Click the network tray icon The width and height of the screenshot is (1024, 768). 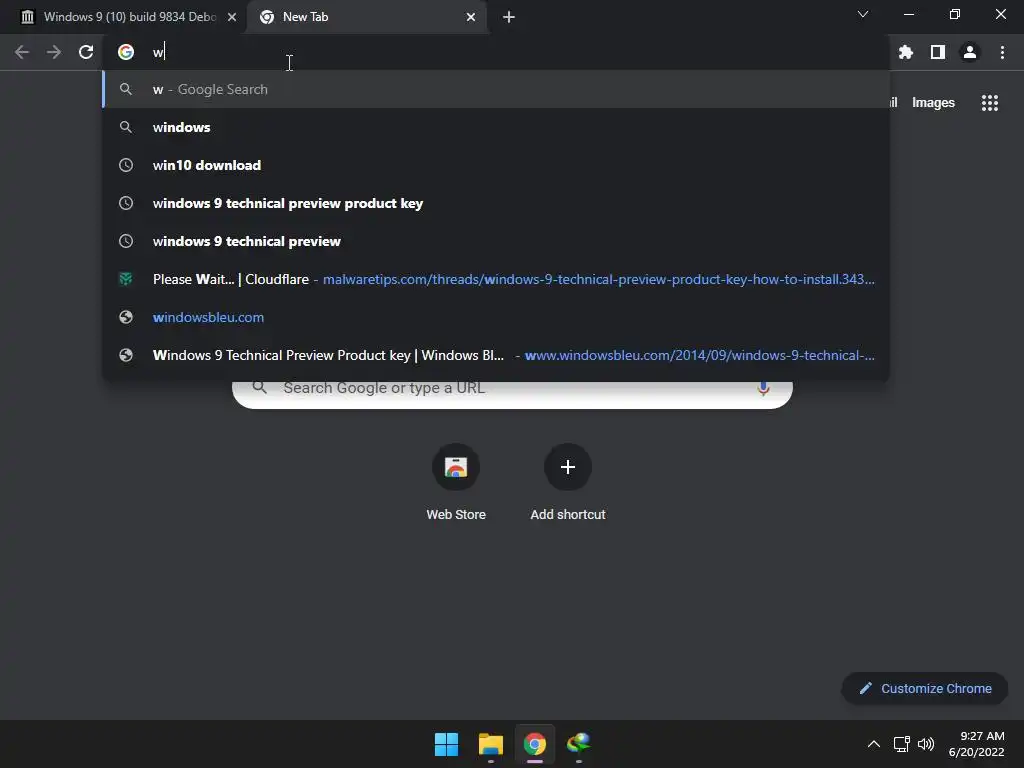tap(902, 744)
